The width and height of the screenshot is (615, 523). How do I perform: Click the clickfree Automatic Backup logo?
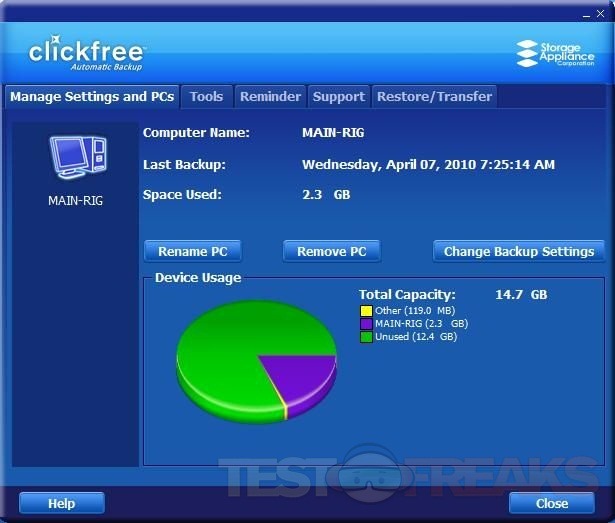click(x=88, y=55)
